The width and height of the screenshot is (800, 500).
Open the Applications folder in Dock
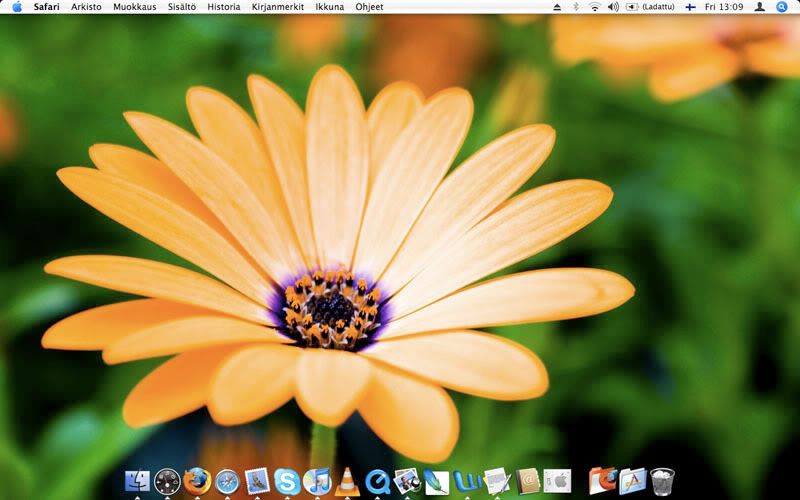pos(633,481)
